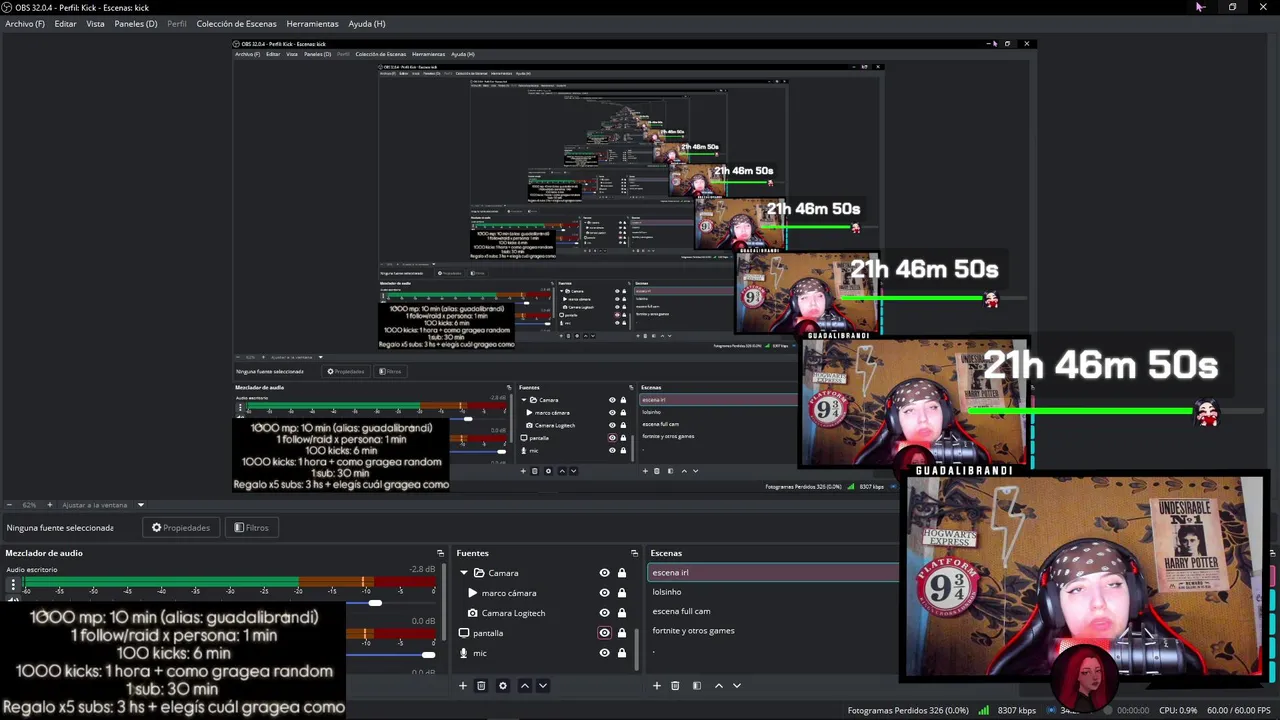Click the green bitrate signal bars icon
The width and height of the screenshot is (1280, 720).
click(x=984, y=710)
